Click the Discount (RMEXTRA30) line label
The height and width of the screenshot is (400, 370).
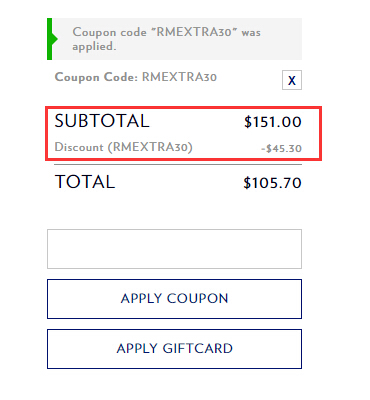(124, 147)
